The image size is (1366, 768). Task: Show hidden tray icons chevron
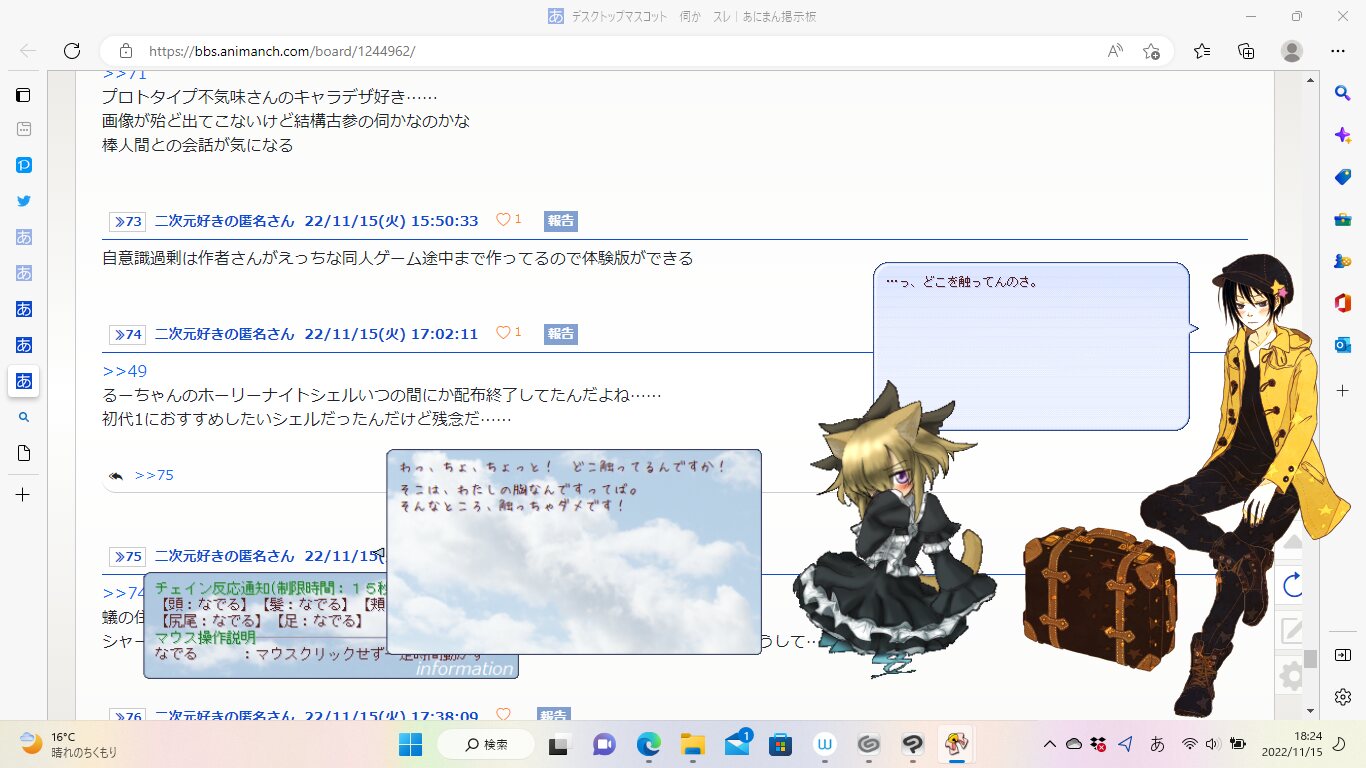(x=1049, y=744)
